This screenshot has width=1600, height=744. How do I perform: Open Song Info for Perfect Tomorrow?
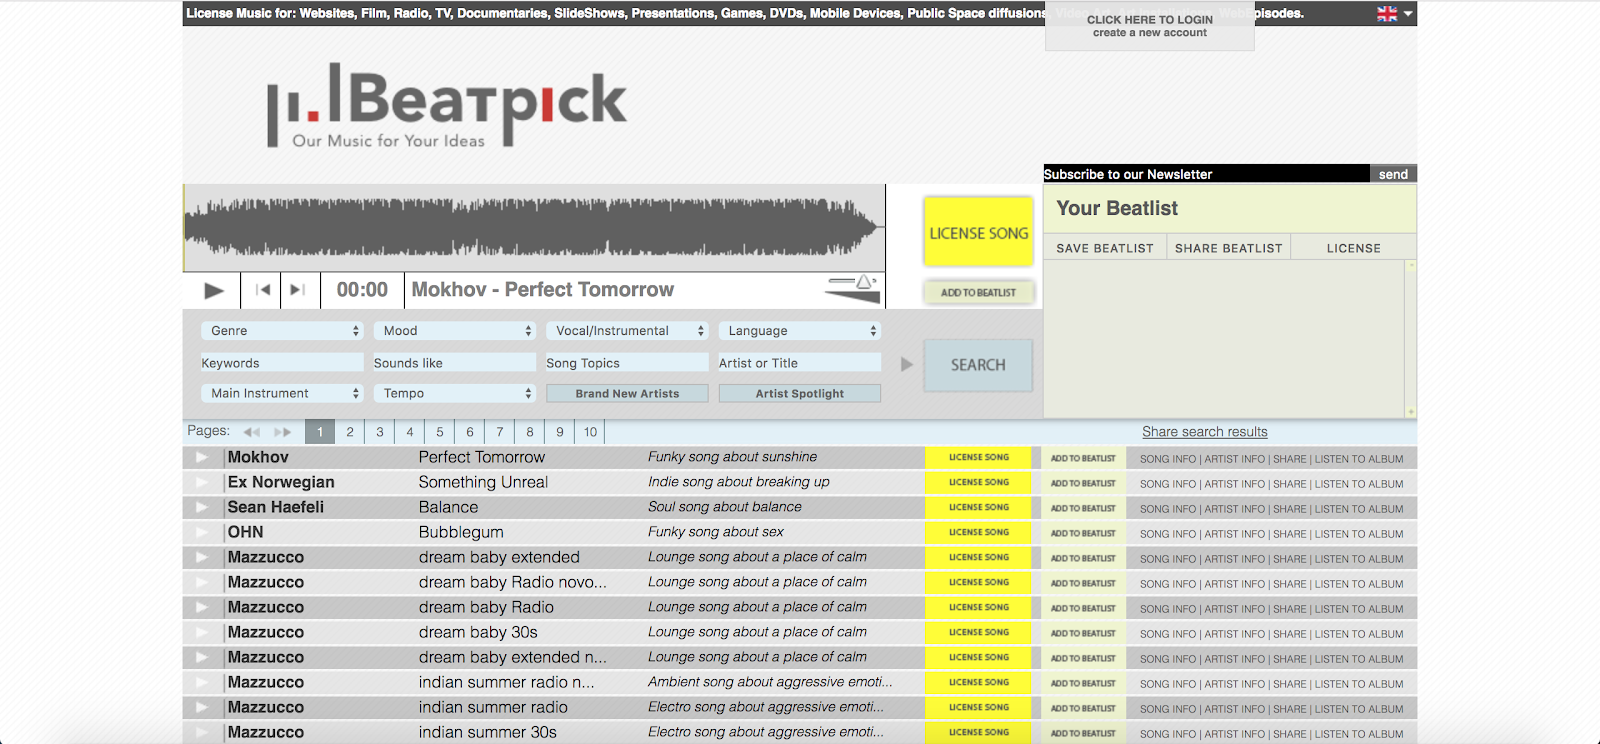(1168, 459)
